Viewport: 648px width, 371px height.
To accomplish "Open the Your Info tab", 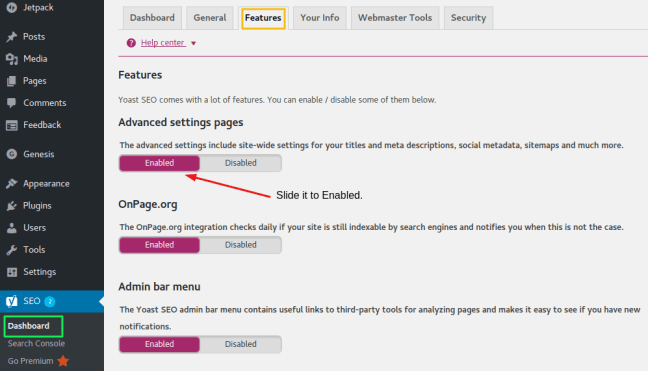I will [319, 18].
